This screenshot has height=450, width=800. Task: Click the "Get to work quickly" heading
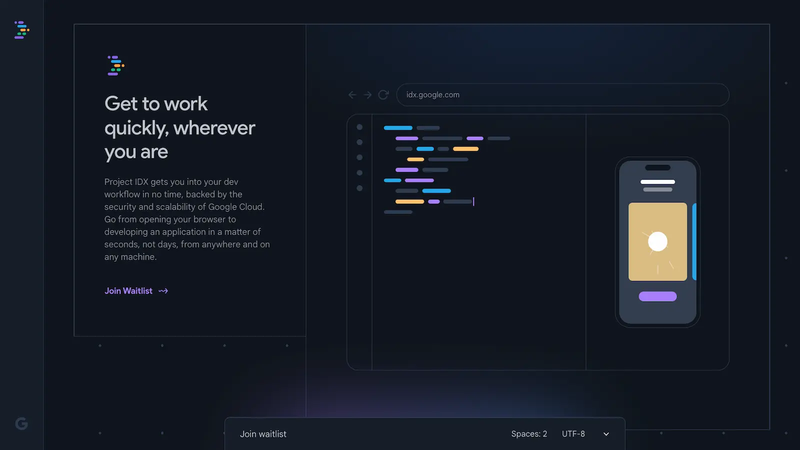[x=180, y=128]
